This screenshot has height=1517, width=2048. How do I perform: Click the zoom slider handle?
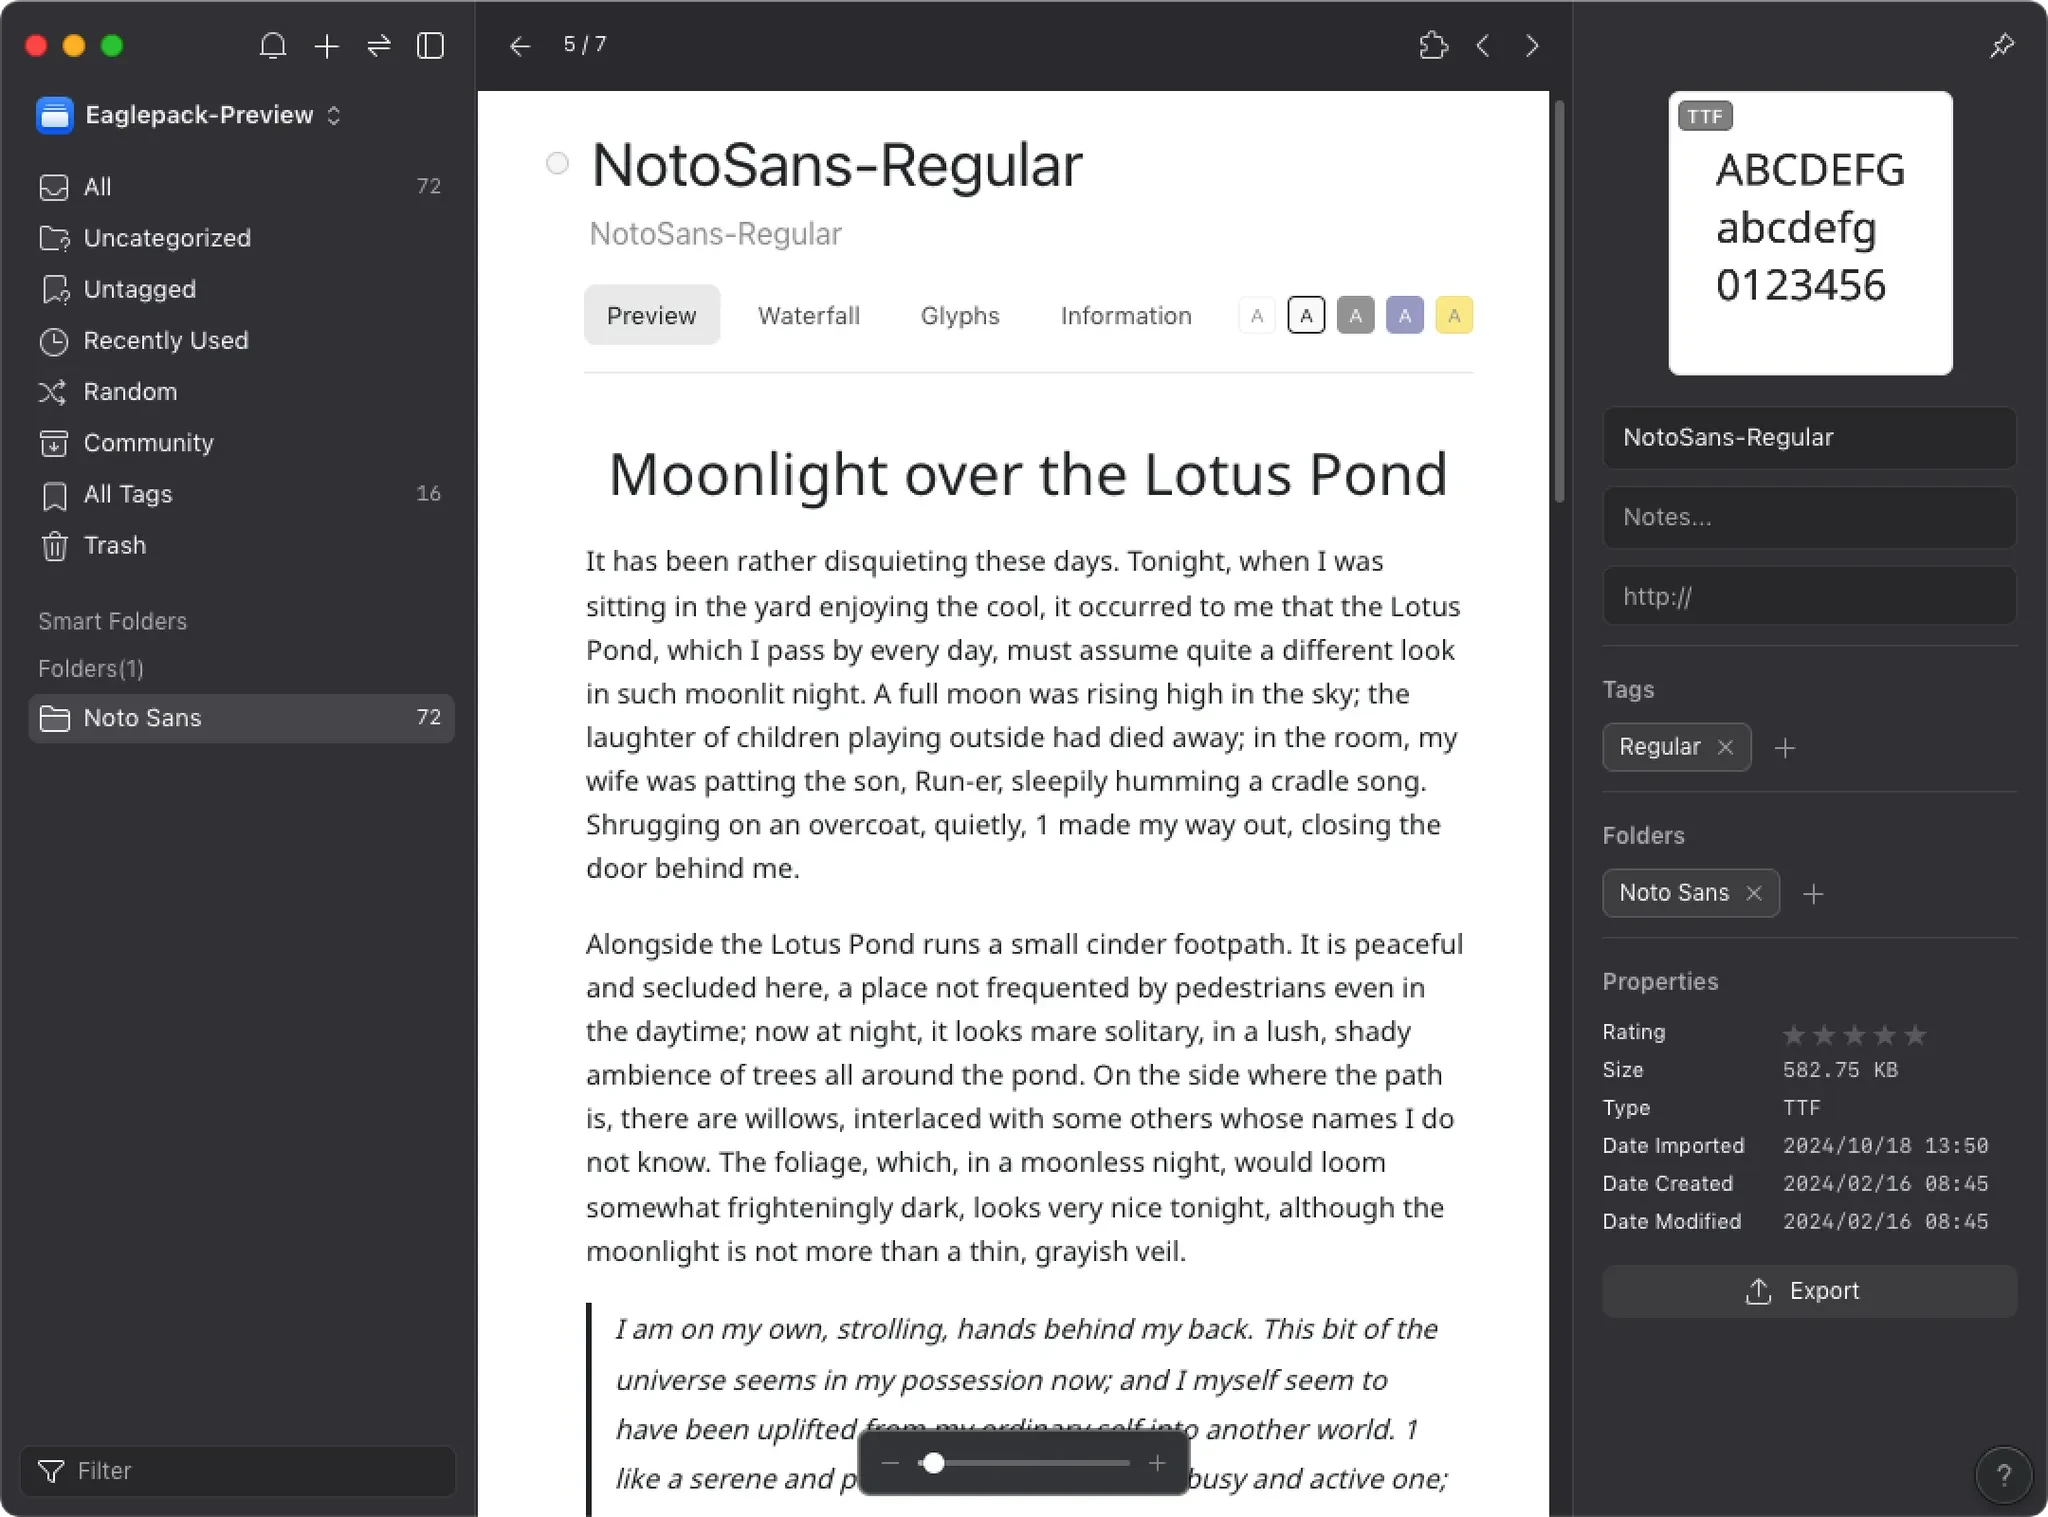(933, 1463)
